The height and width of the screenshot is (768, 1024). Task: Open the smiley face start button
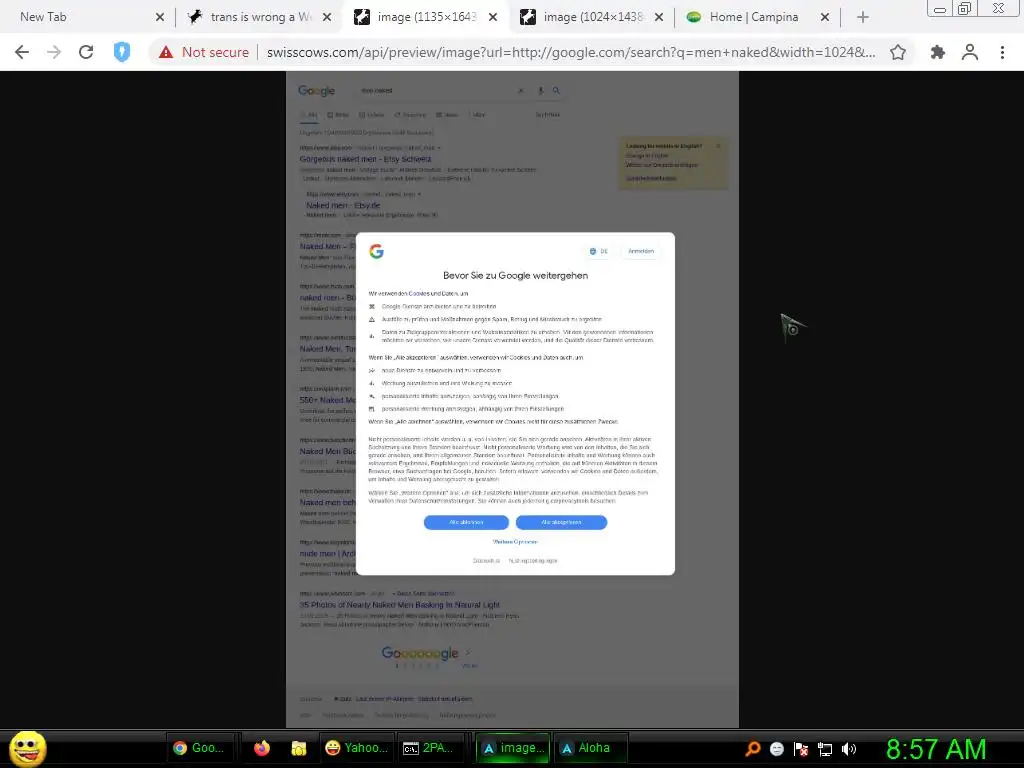point(27,748)
